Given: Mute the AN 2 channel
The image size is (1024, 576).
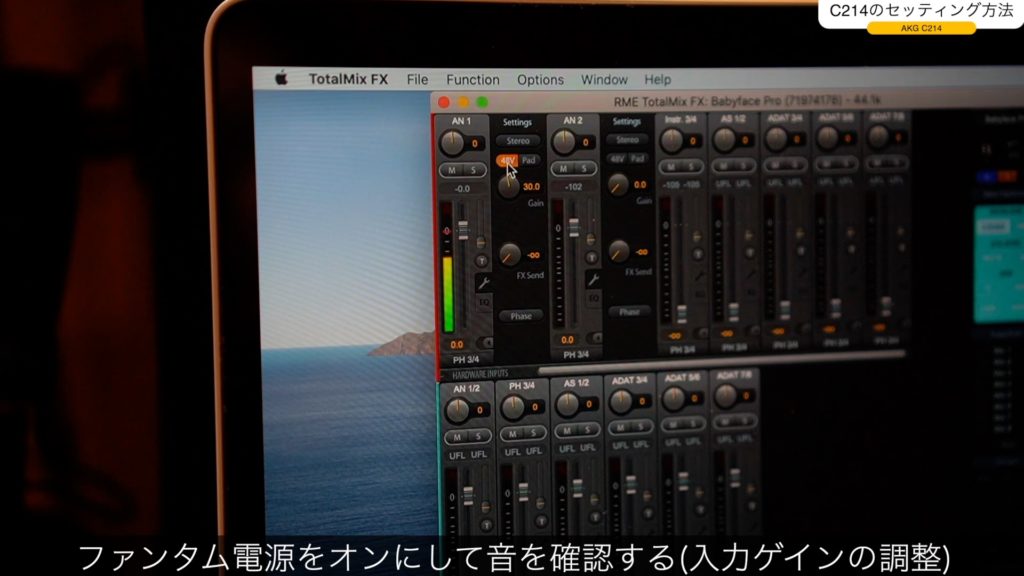Looking at the screenshot, I should click(564, 168).
